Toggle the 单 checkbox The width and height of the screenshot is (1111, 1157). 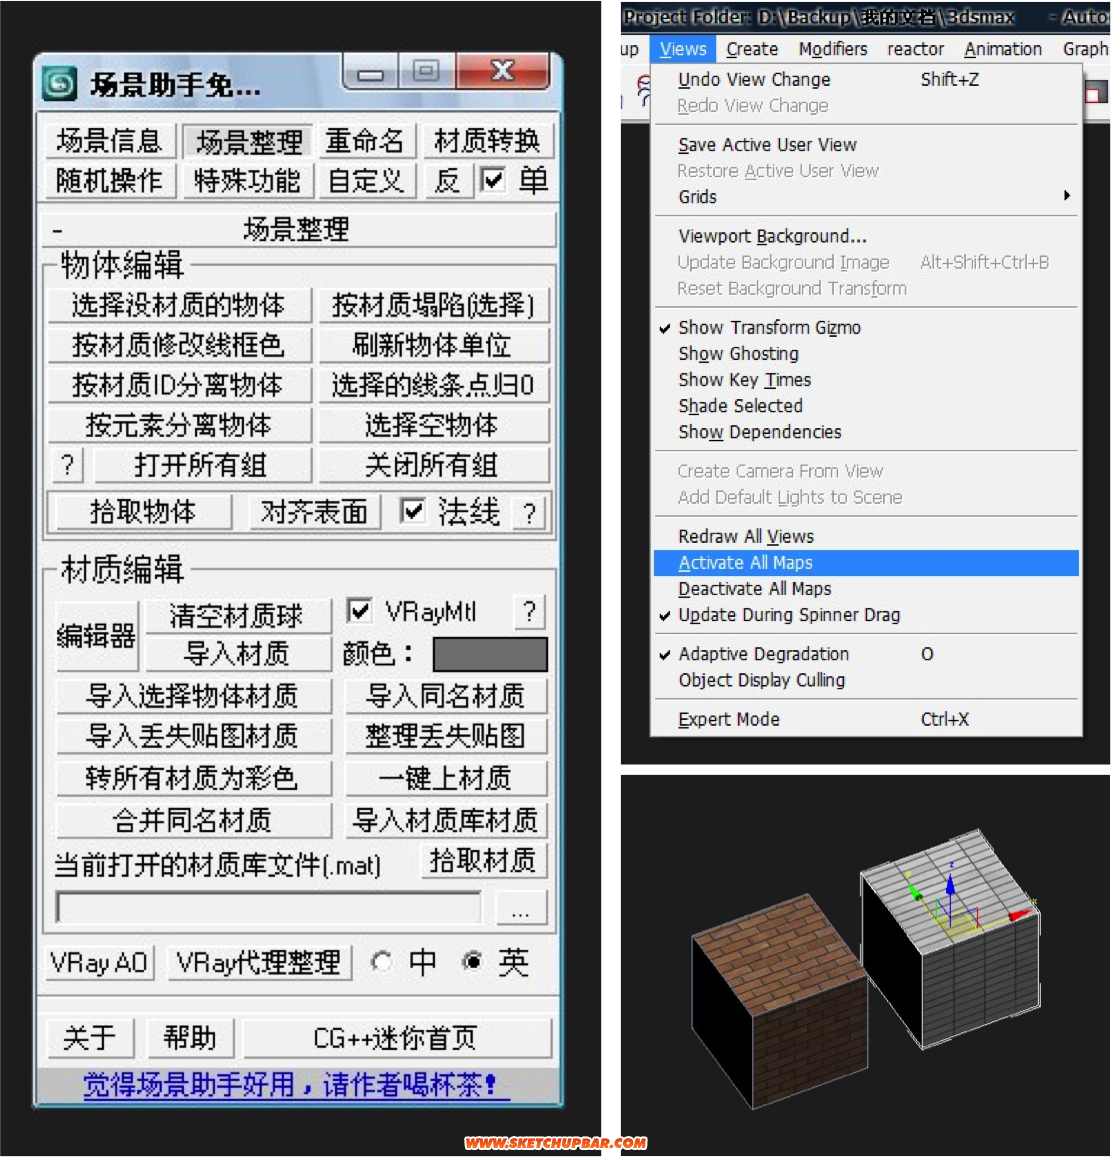click(492, 179)
